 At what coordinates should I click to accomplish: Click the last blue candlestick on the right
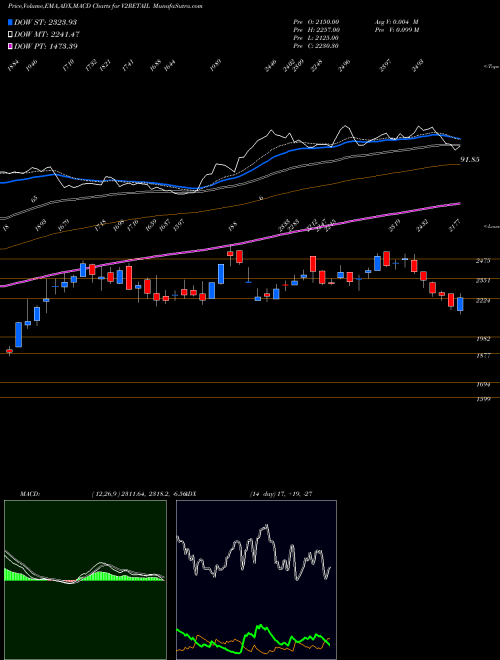pos(460,304)
